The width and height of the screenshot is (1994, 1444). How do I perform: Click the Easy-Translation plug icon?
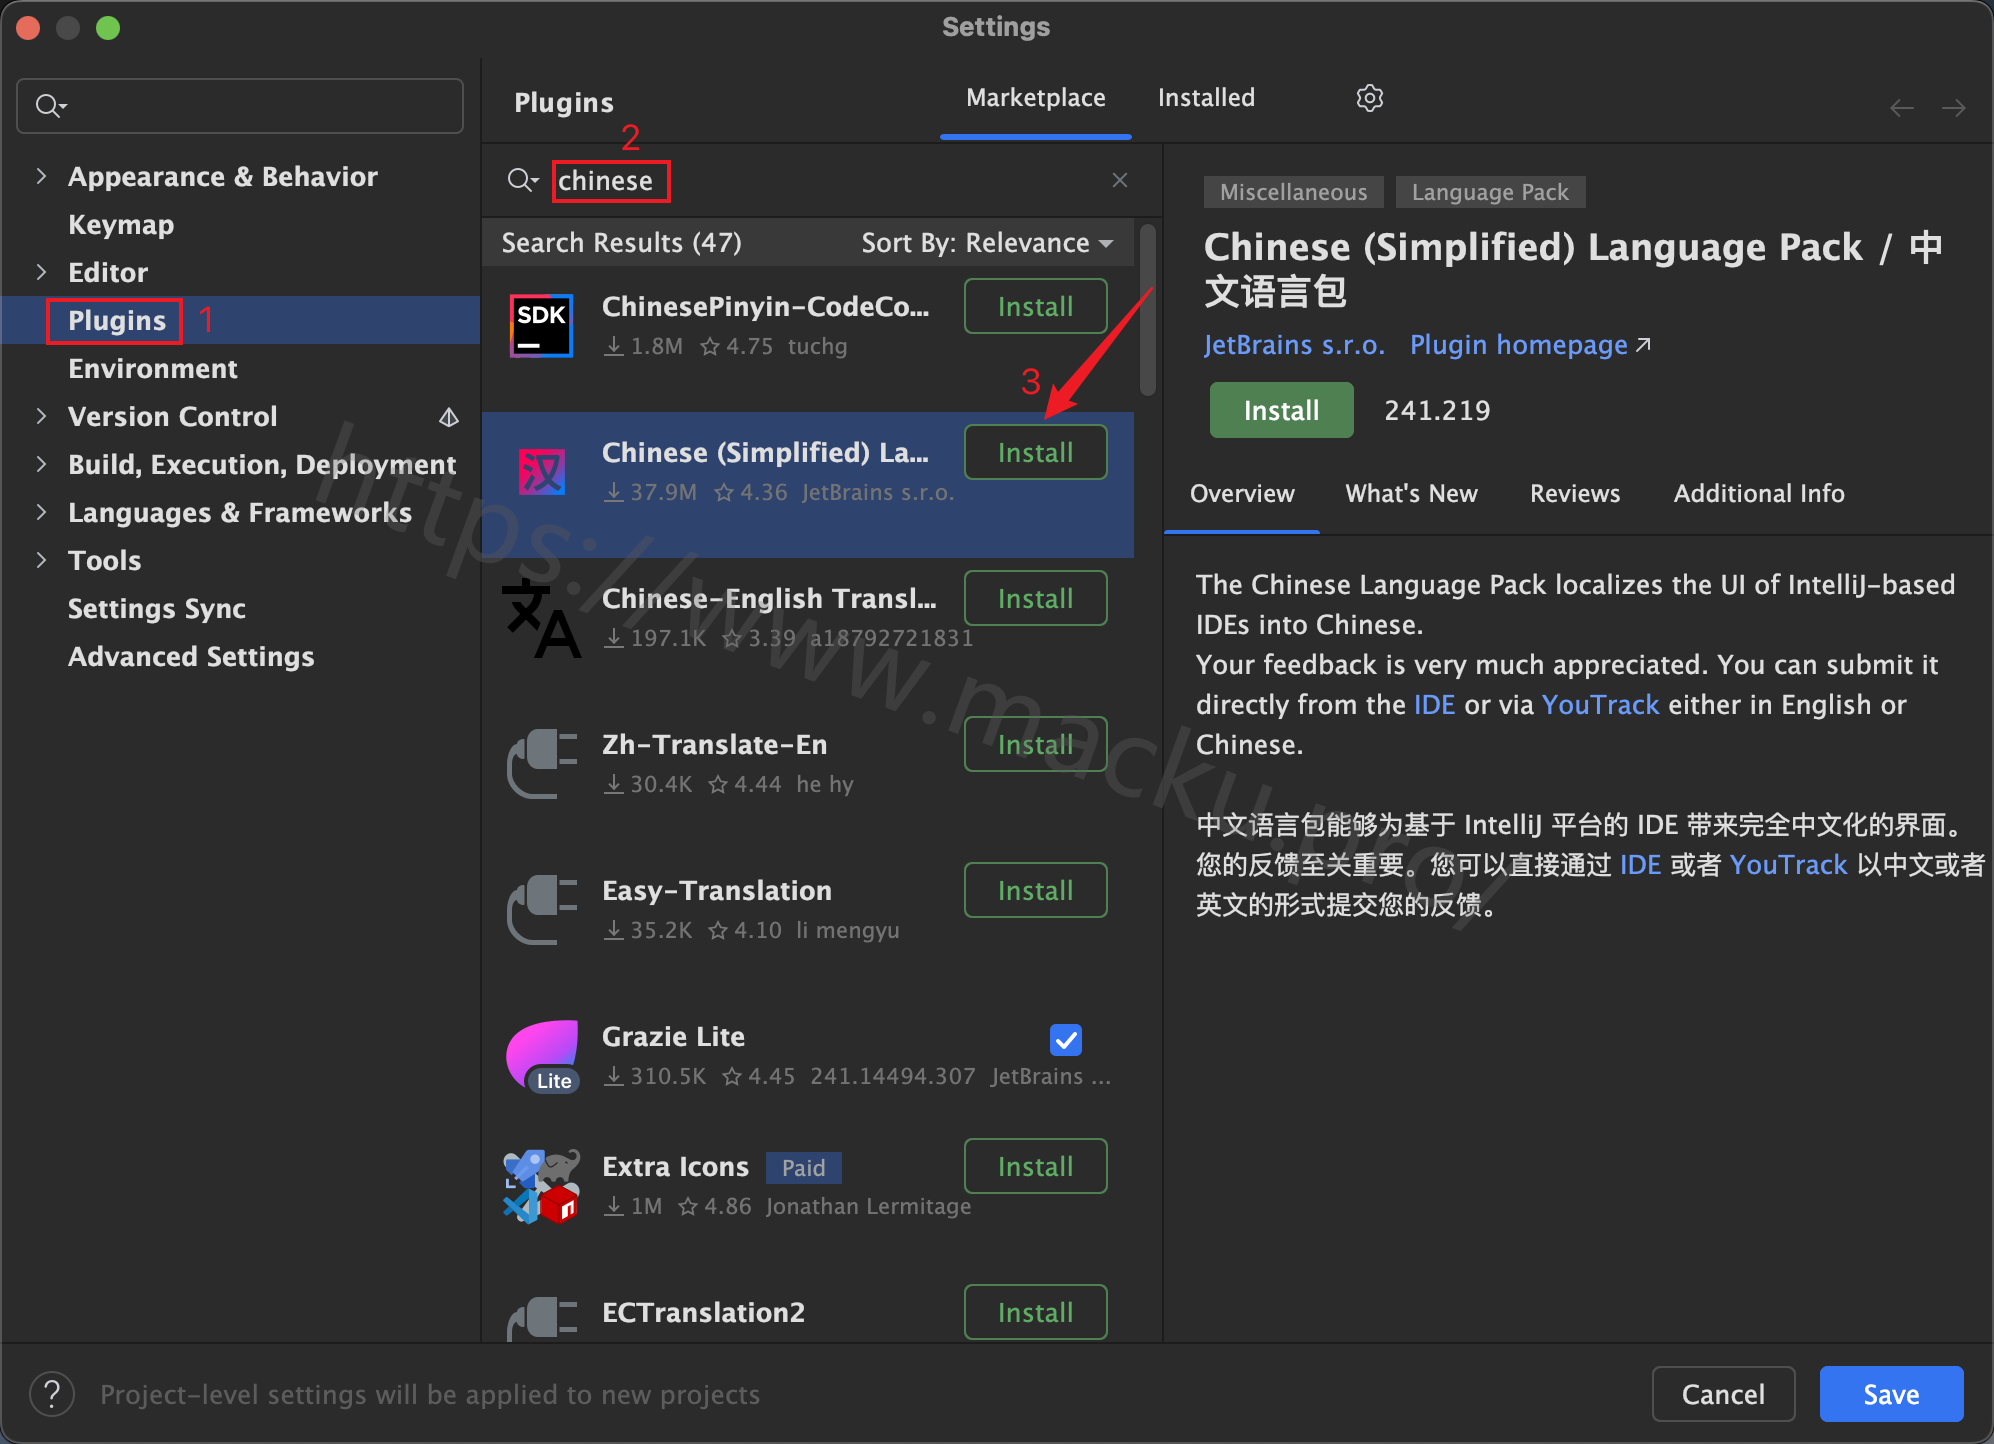coord(541,910)
